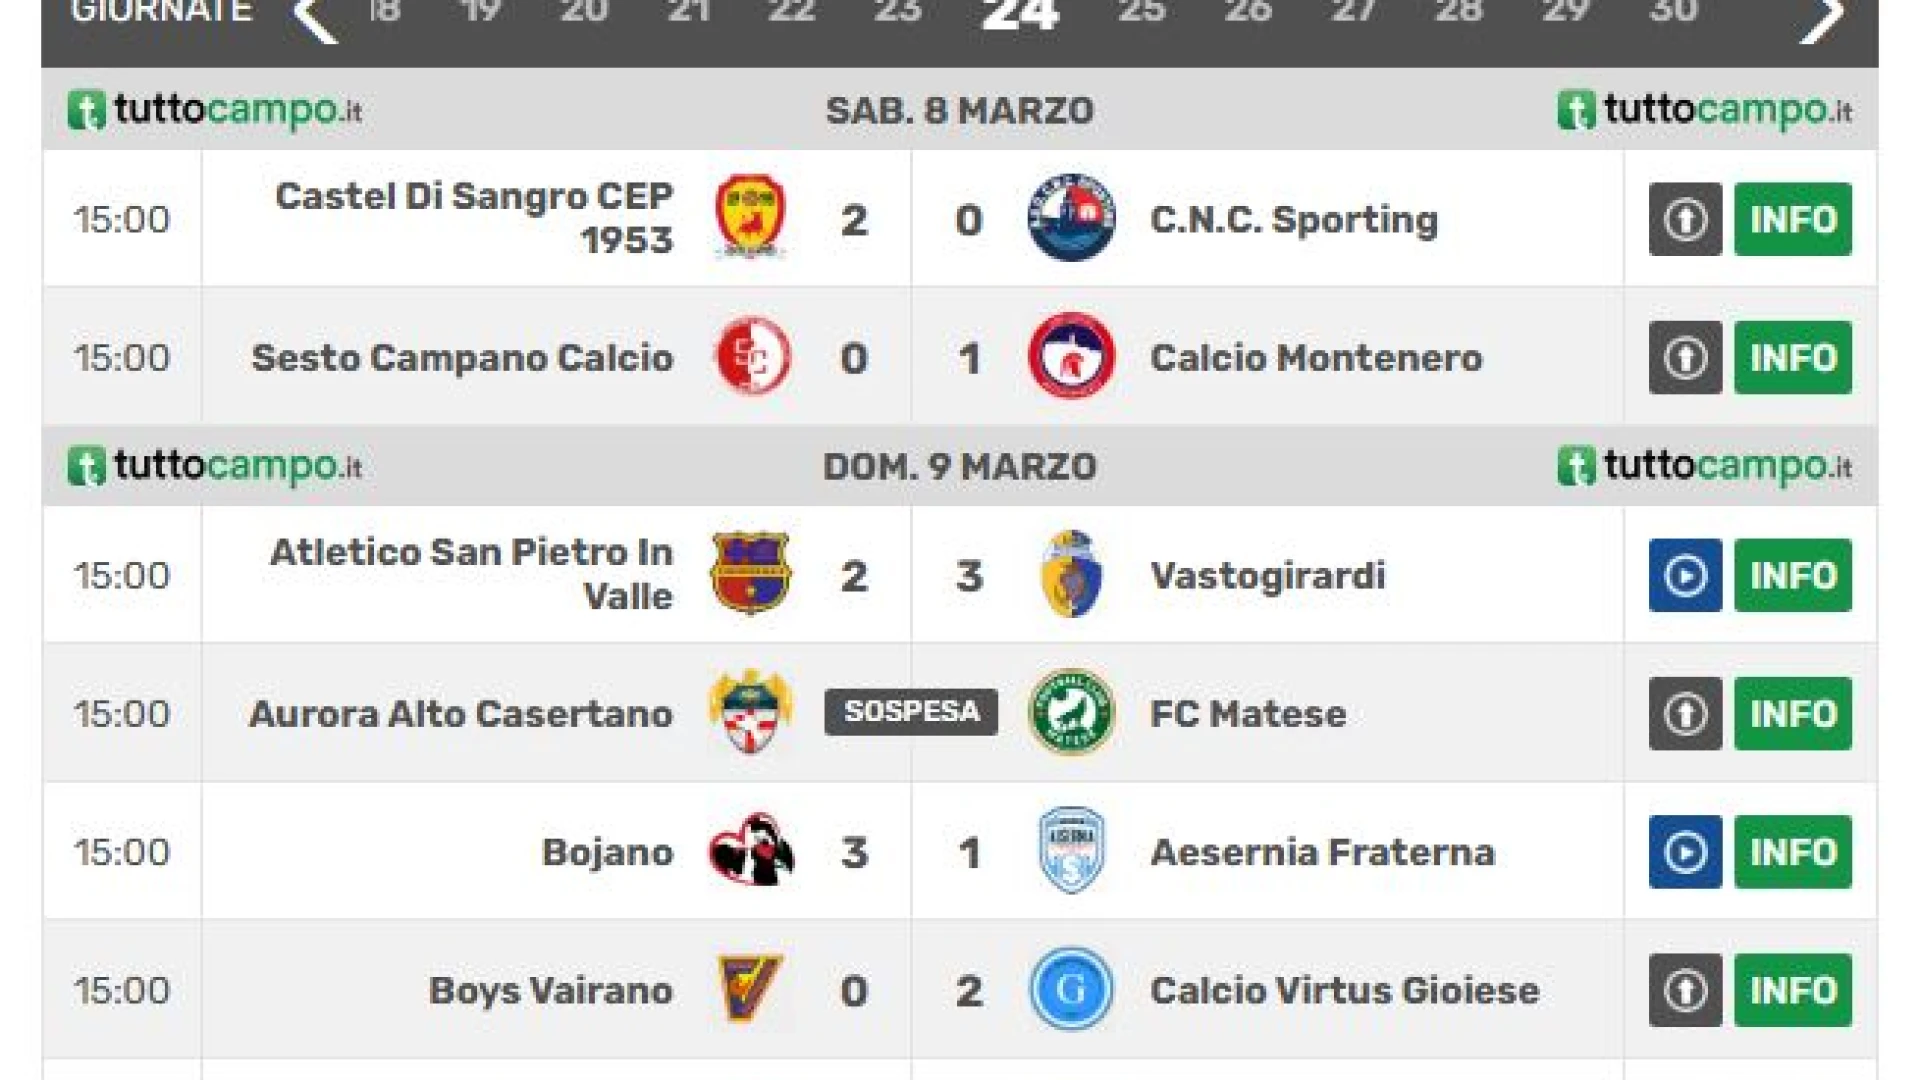Click upload icon for Aurora Alto Casertano match
This screenshot has width=1920, height=1080.
point(1685,714)
